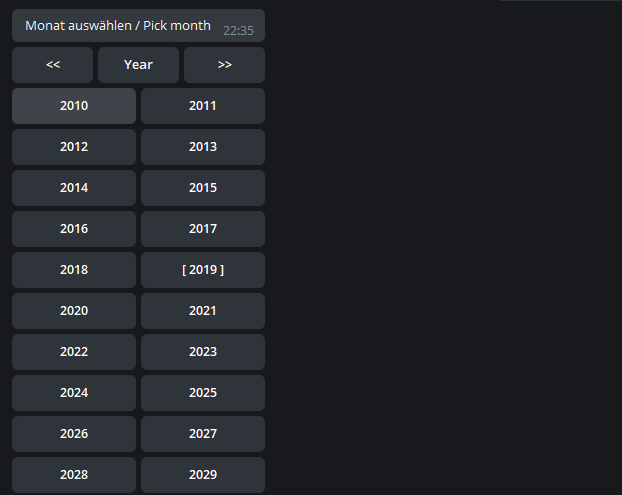The height and width of the screenshot is (495, 622).
Task: Select the 2013 option
Action: click(x=203, y=147)
